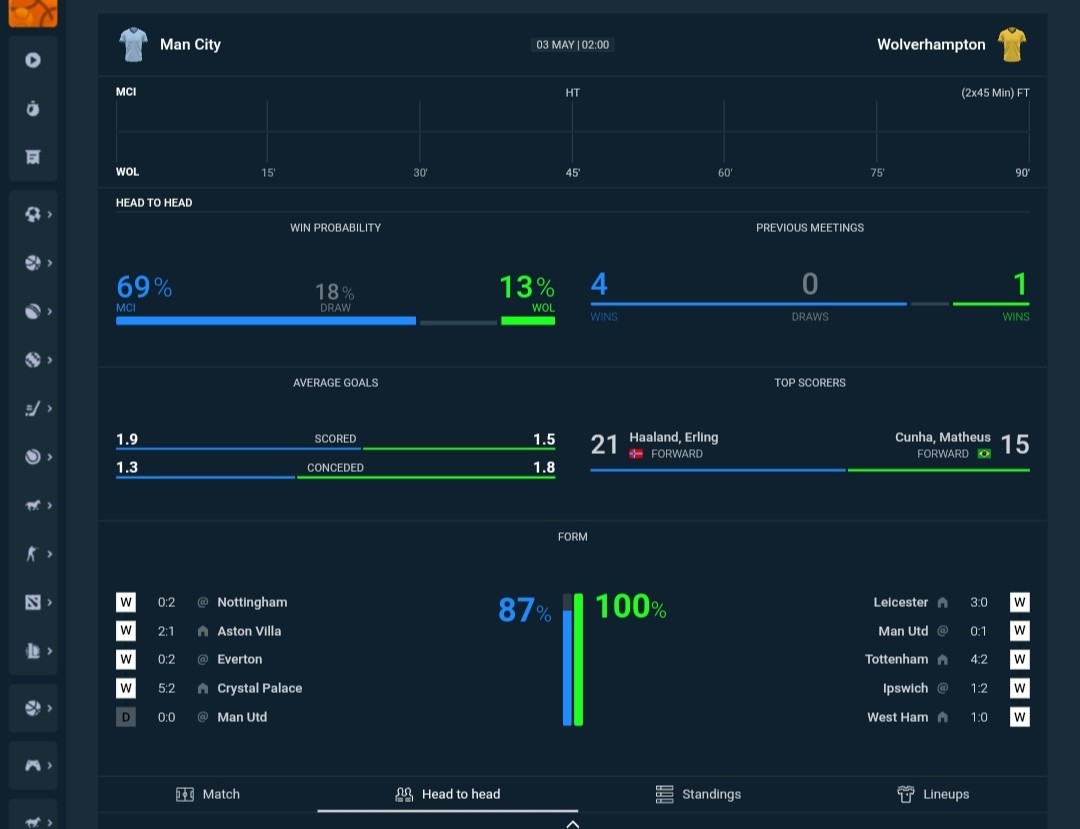The width and height of the screenshot is (1080, 829).
Task: Click the W badge for West Ham result
Action: click(x=1020, y=717)
